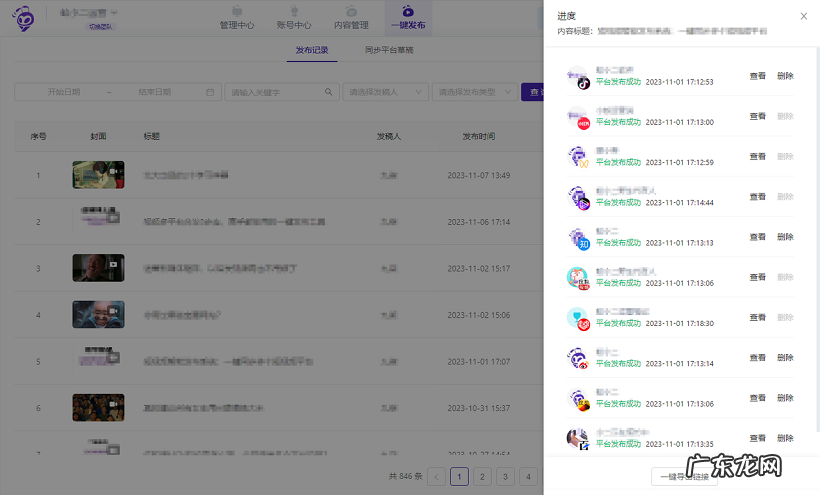Switch to the 同步平台草稿 tab
Image resolution: width=820 pixels, height=495 pixels.
(x=389, y=49)
